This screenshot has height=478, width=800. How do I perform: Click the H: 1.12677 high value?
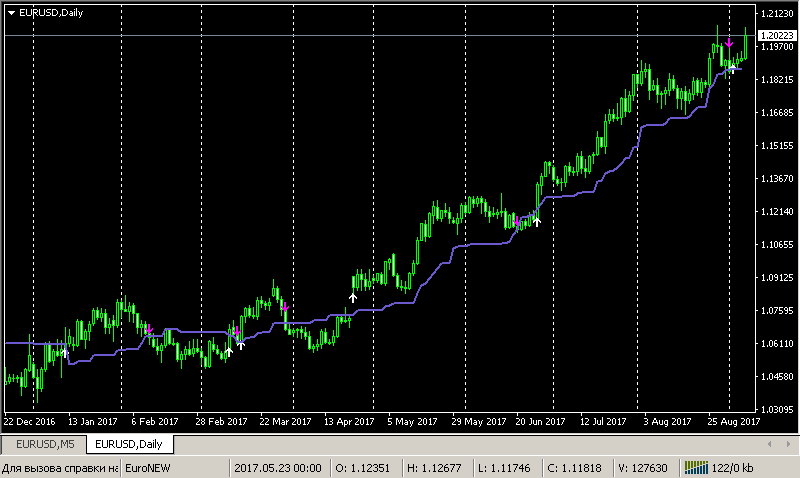(434, 468)
